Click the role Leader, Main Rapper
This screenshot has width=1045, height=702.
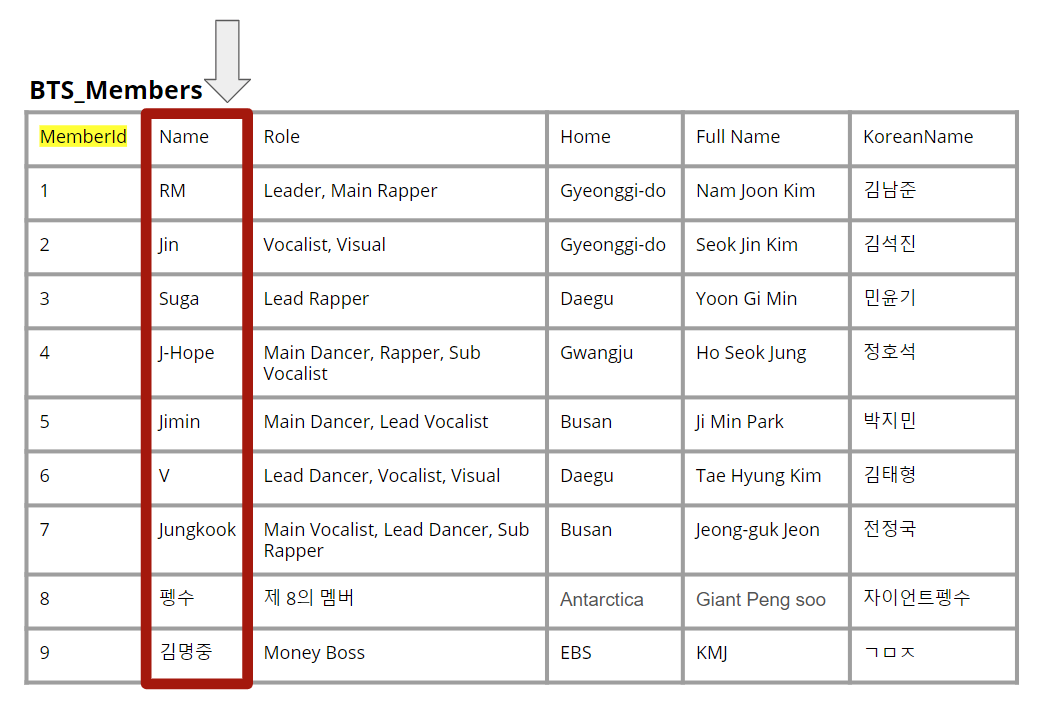350,191
